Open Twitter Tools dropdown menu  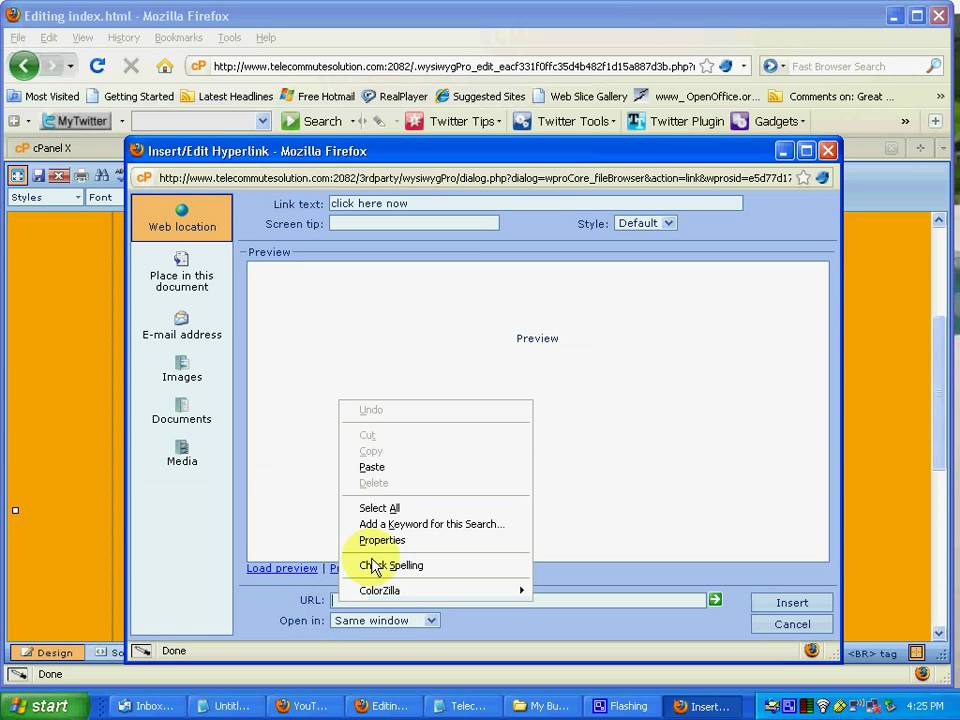tap(564, 121)
